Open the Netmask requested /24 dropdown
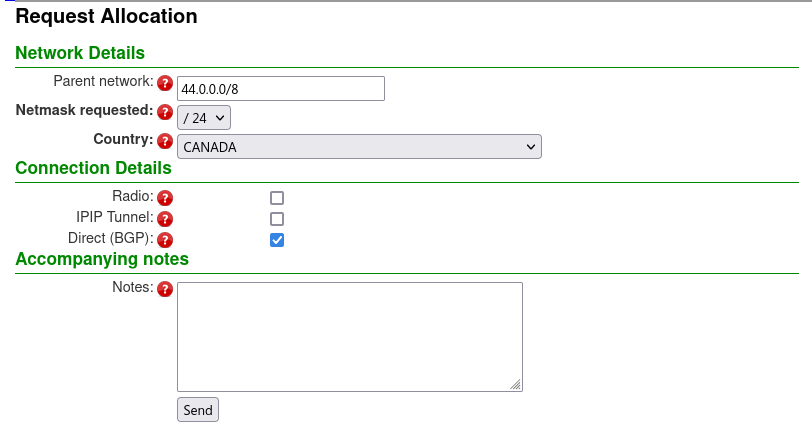This screenshot has height=433, width=812. click(204, 118)
